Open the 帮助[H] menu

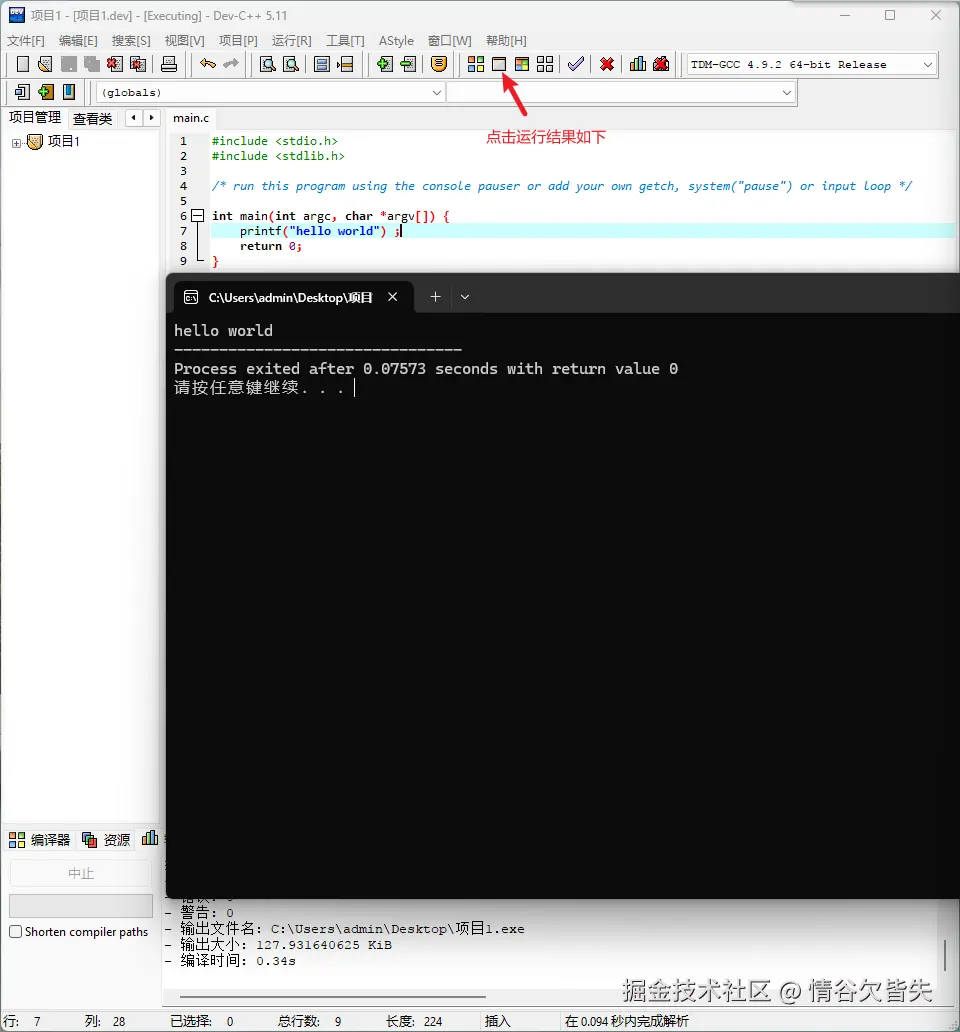506,41
